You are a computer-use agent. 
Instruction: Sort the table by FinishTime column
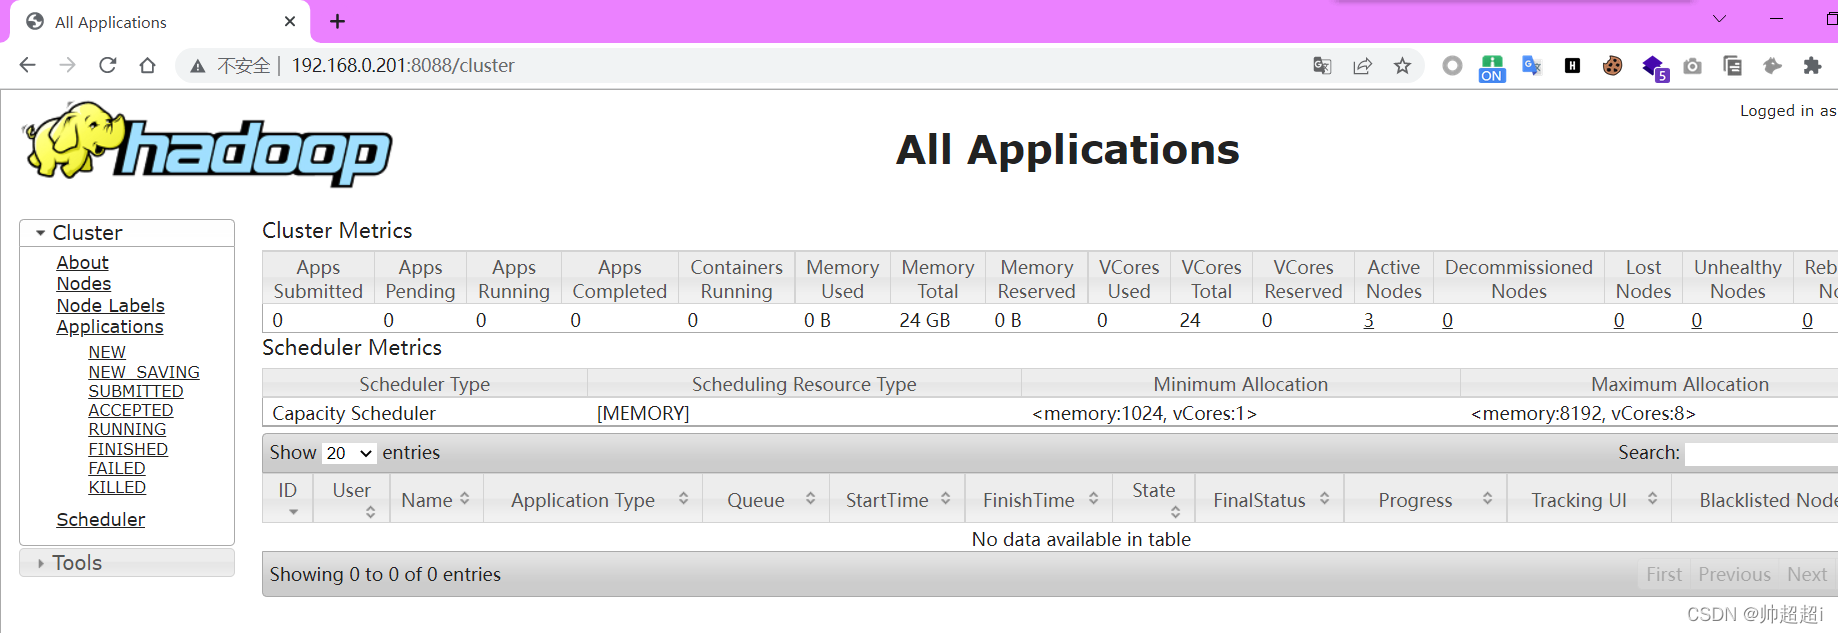coord(1039,499)
